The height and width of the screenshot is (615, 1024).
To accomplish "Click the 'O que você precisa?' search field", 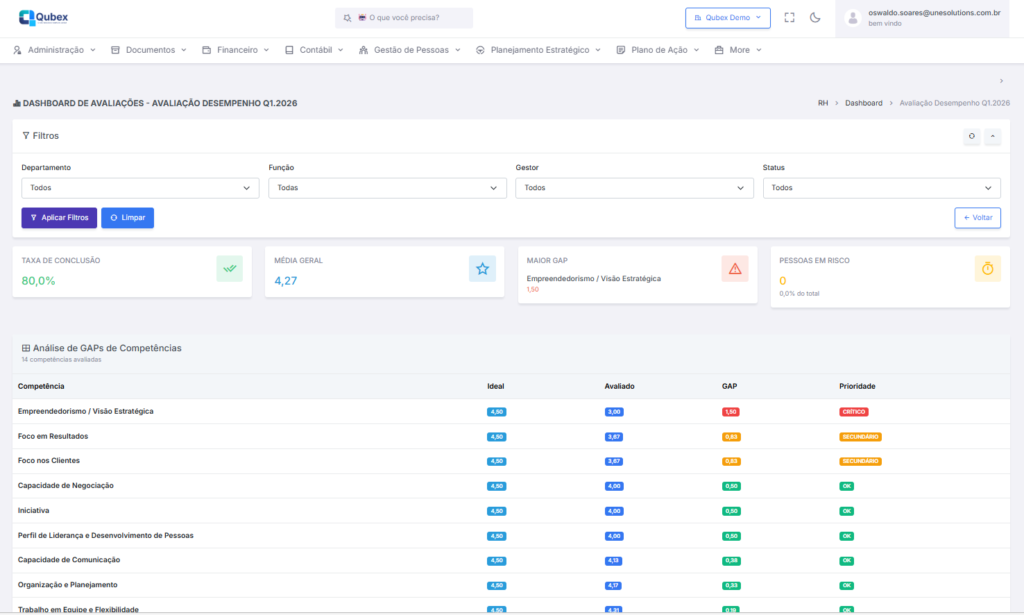I will (x=404, y=18).
